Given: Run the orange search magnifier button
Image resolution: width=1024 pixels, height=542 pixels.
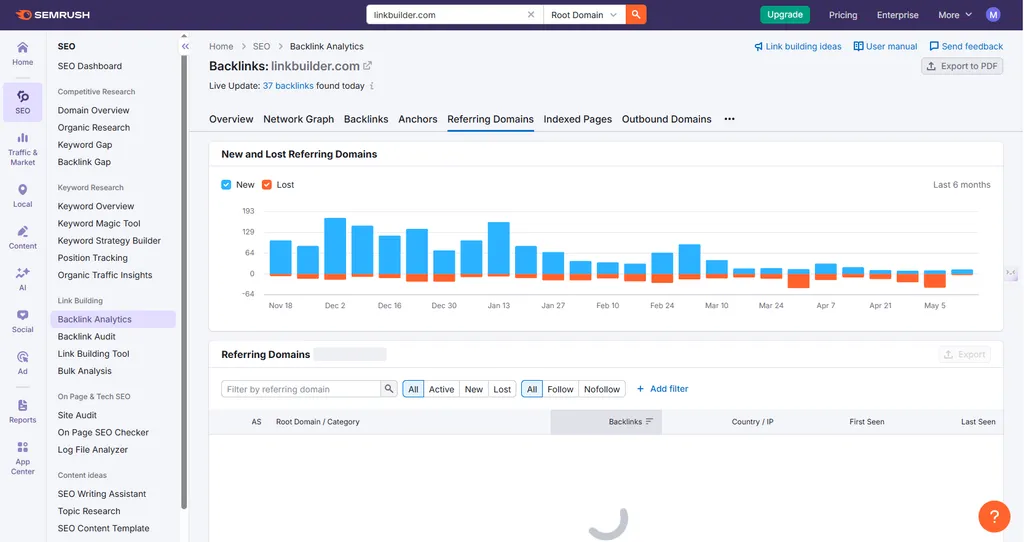Looking at the screenshot, I should tap(635, 14).
